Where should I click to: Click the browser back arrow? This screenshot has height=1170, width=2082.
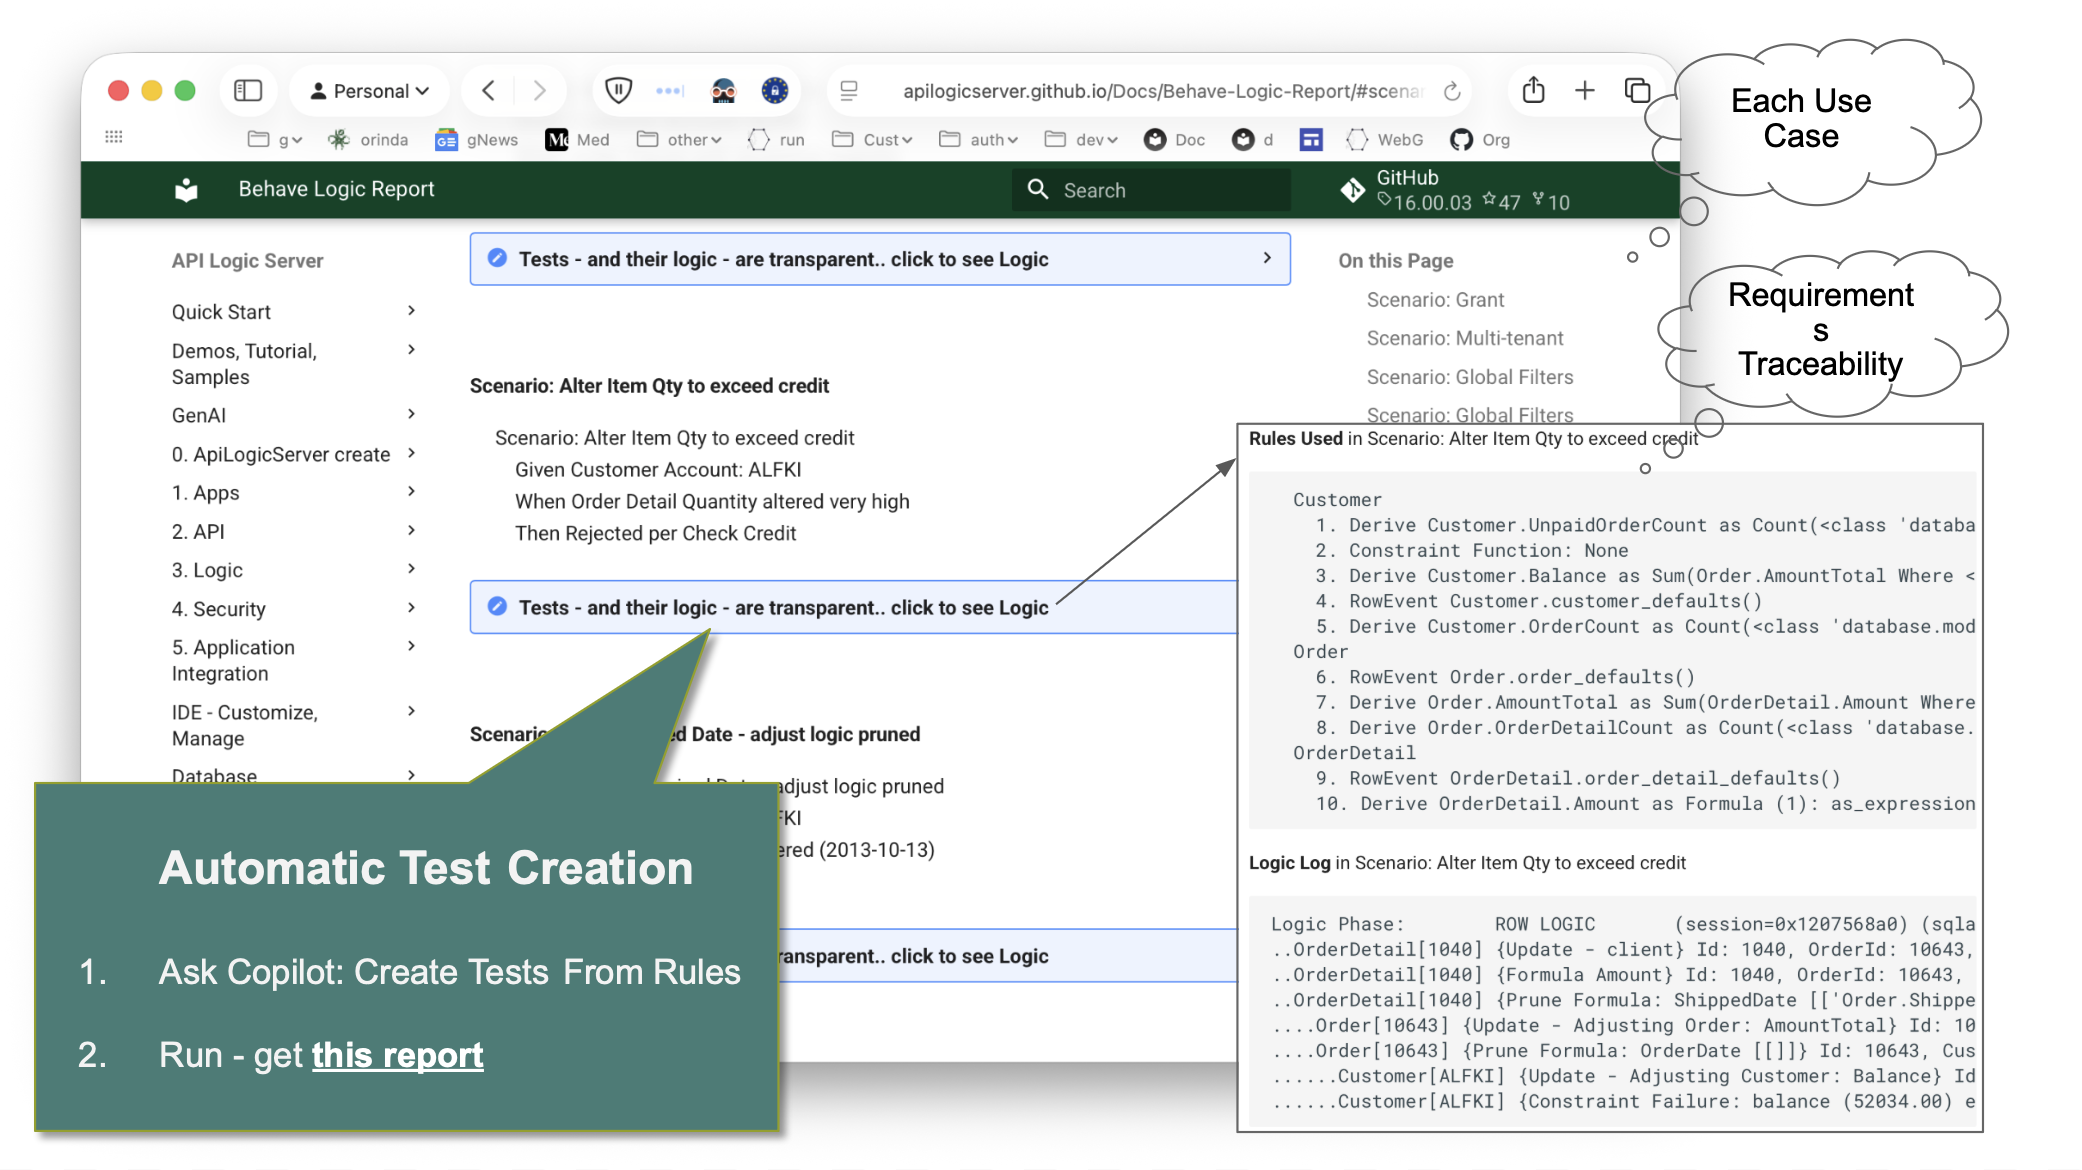[x=488, y=91]
